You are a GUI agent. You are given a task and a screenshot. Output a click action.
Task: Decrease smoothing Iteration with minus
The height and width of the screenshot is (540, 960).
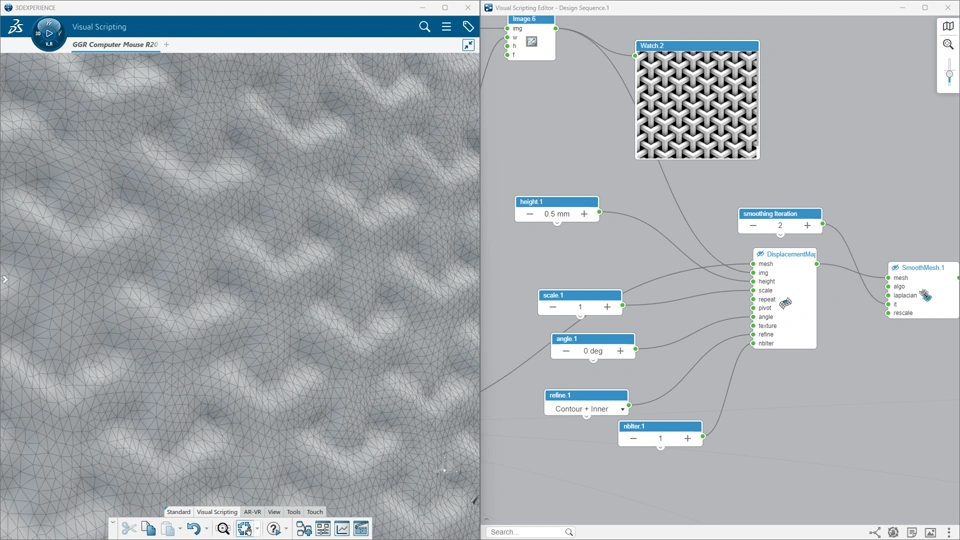coord(753,225)
